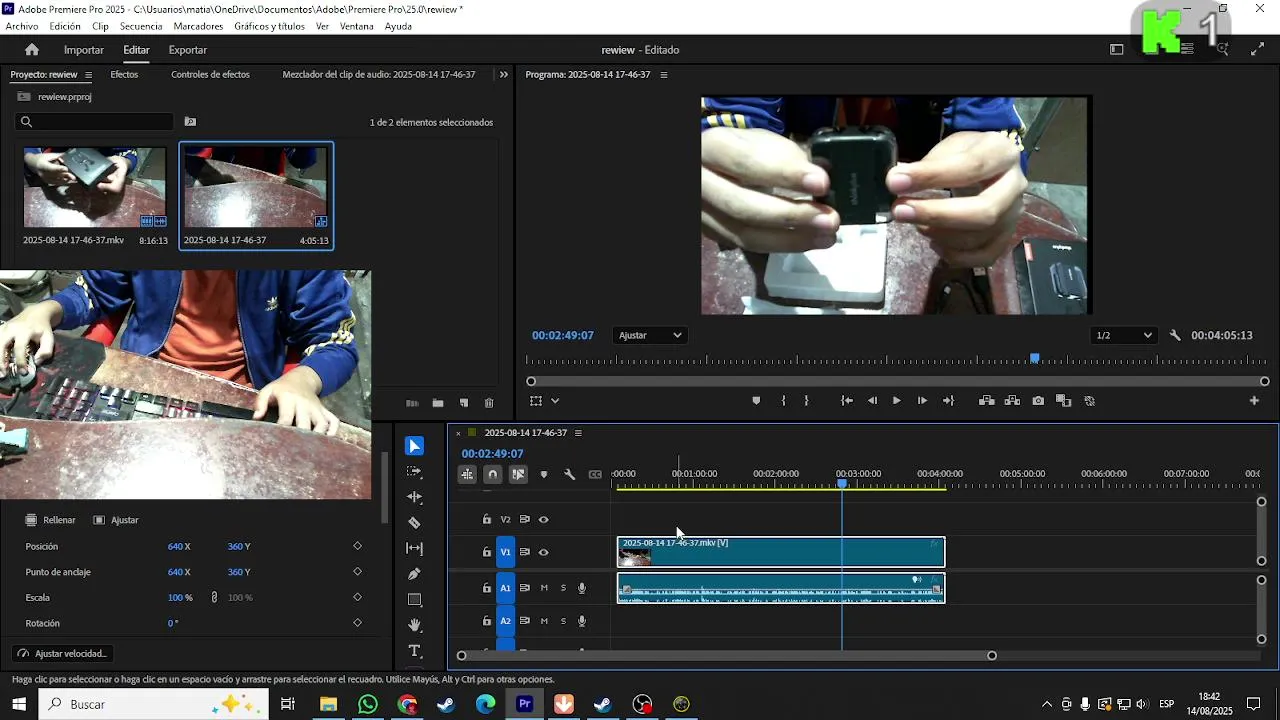Select the Slip tool

pyautogui.click(x=414, y=548)
